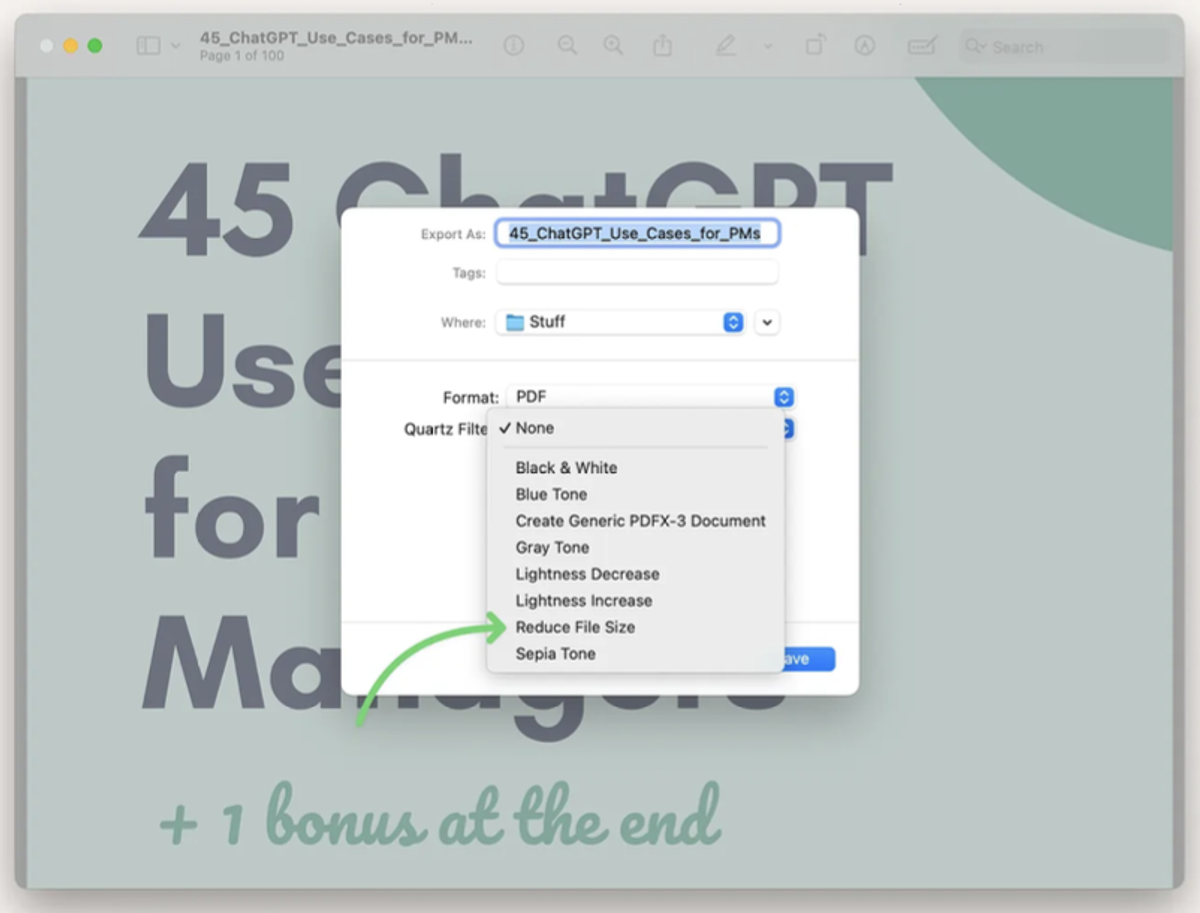The width and height of the screenshot is (1200, 913).
Task: Maximize the Preview window with green button
Action: [x=95, y=46]
